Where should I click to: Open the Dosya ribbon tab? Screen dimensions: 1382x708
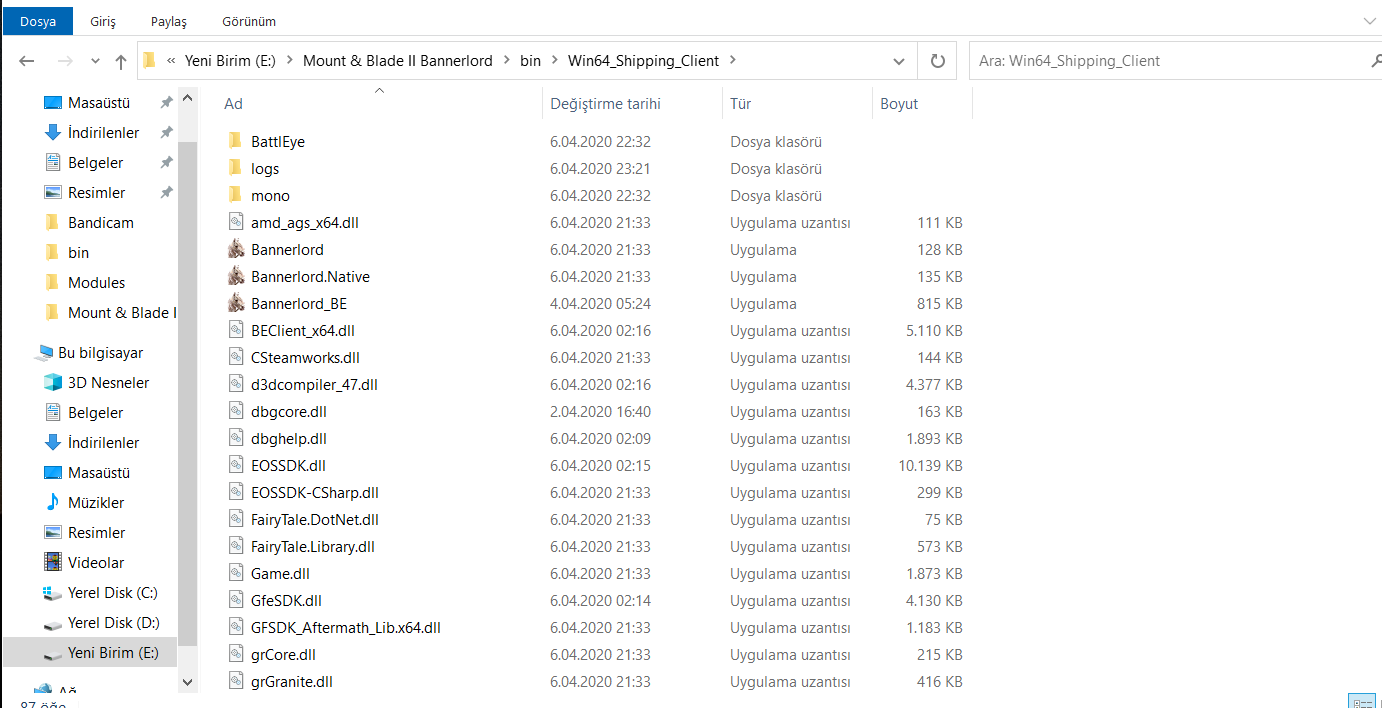(38, 21)
